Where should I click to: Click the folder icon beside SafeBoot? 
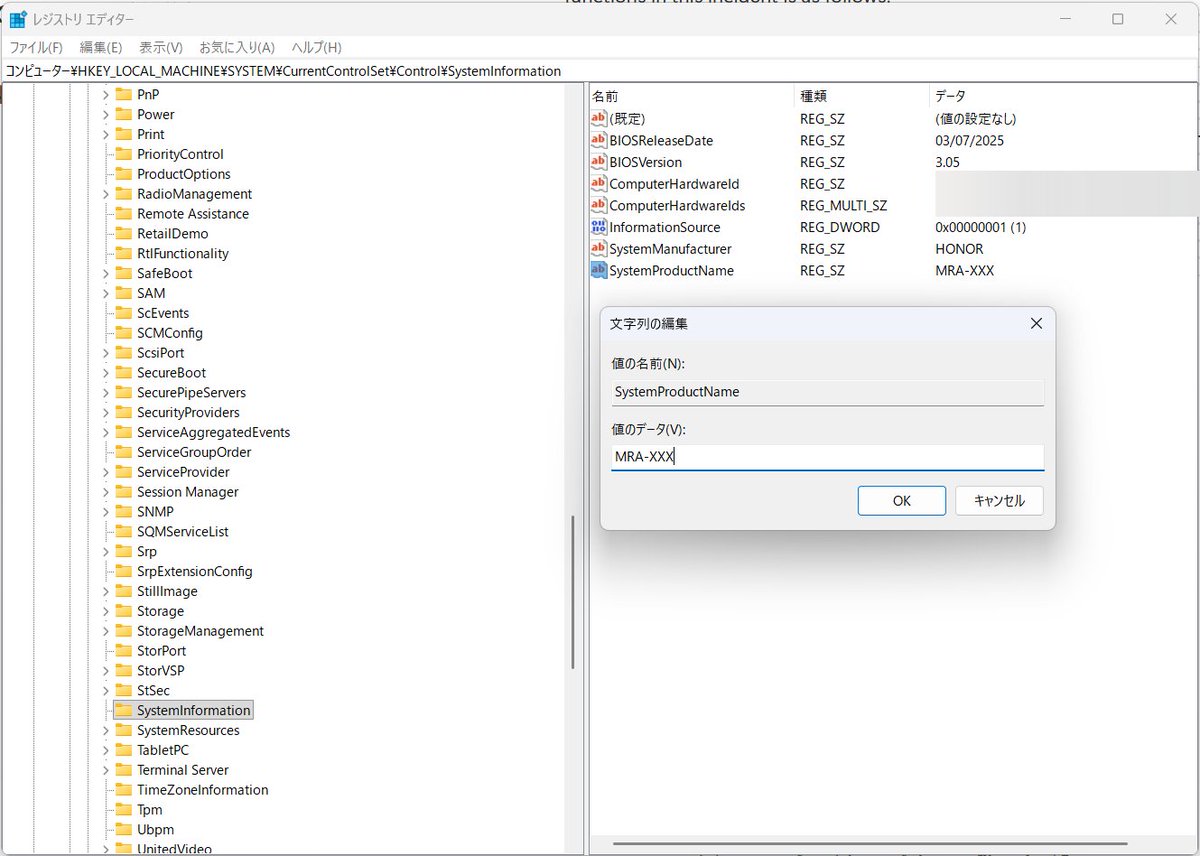click(123, 273)
